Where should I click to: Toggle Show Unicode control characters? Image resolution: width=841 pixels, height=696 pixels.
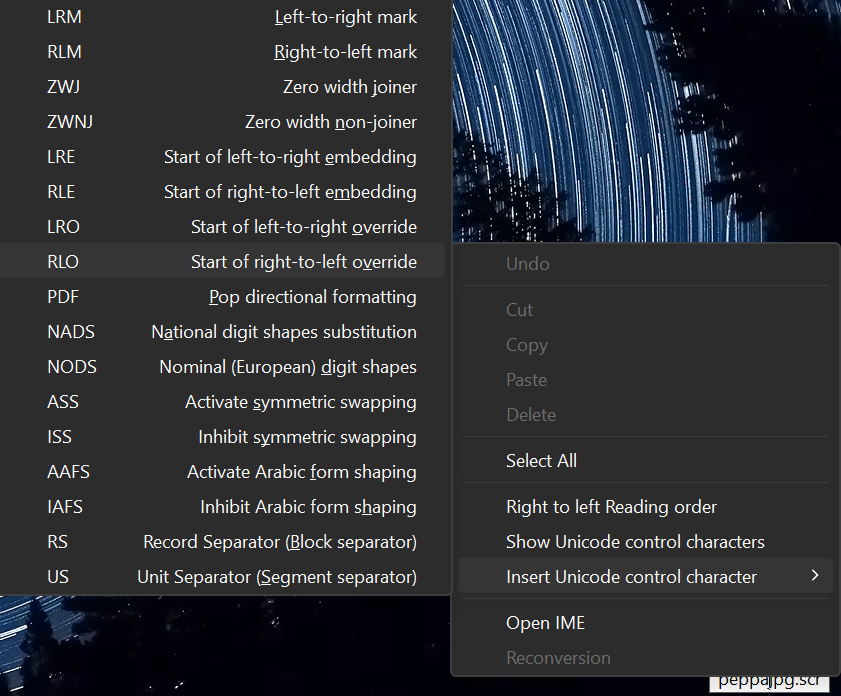pos(635,542)
